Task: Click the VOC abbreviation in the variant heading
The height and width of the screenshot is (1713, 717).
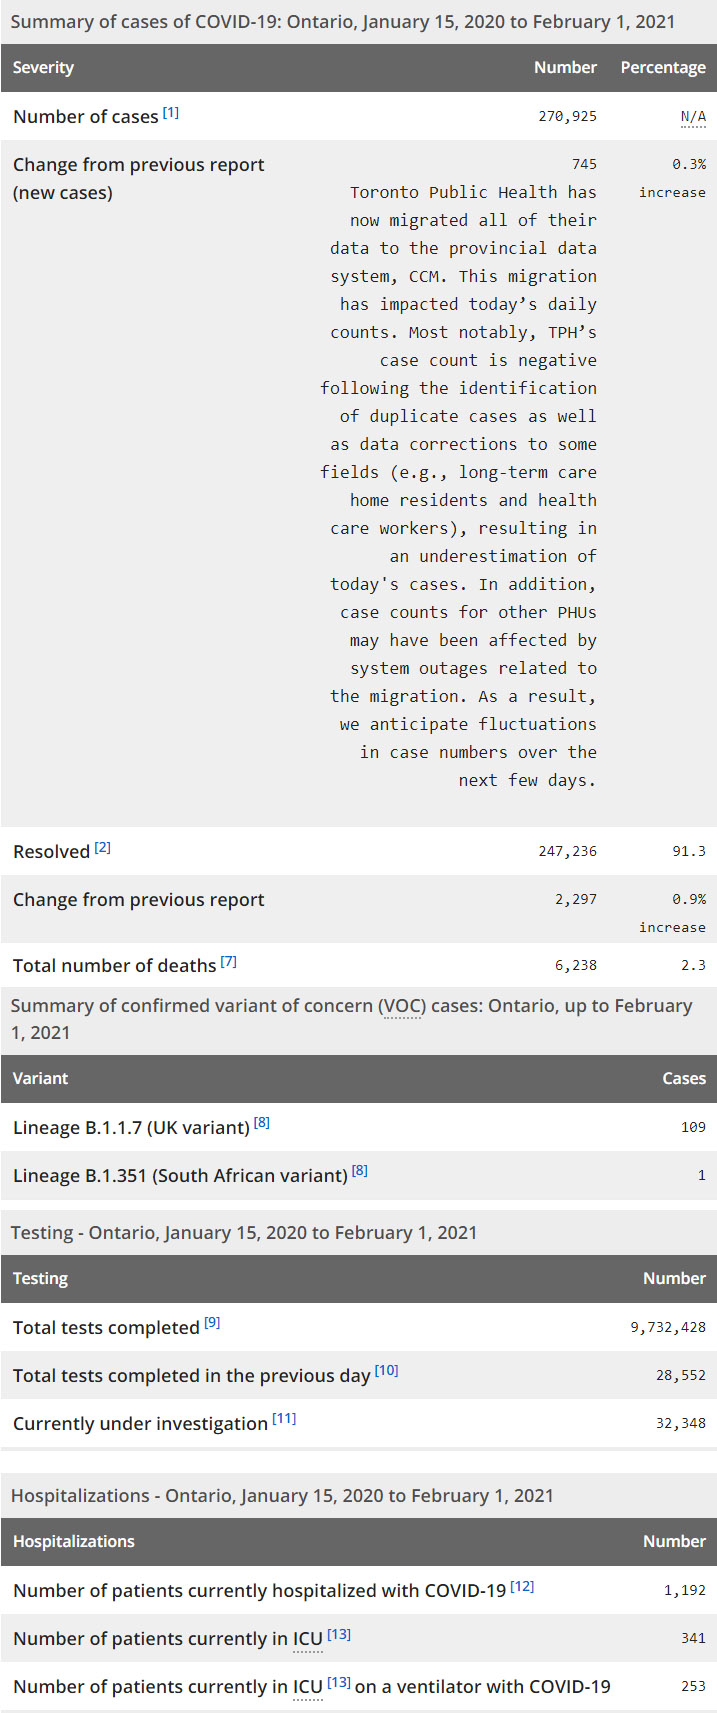Action: (x=402, y=1006)
